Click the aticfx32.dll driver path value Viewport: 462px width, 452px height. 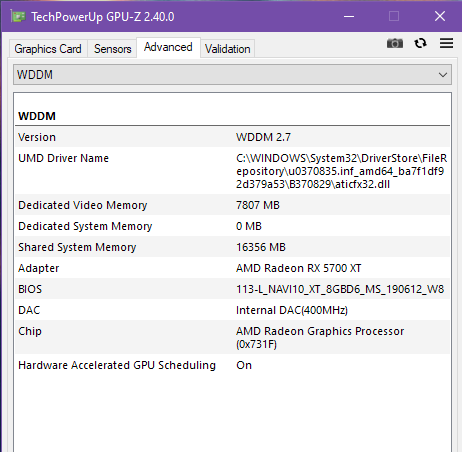coord(342,171)
